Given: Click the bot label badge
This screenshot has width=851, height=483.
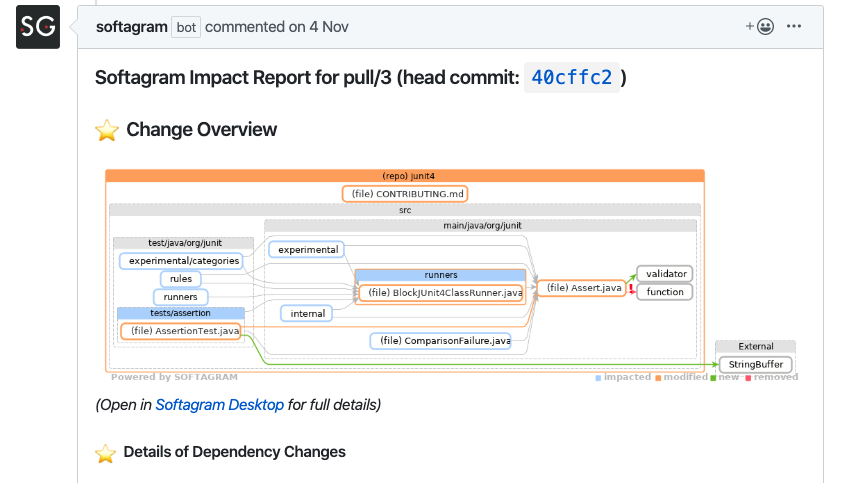Looking at the screenshot, I should tap(186, 27).
